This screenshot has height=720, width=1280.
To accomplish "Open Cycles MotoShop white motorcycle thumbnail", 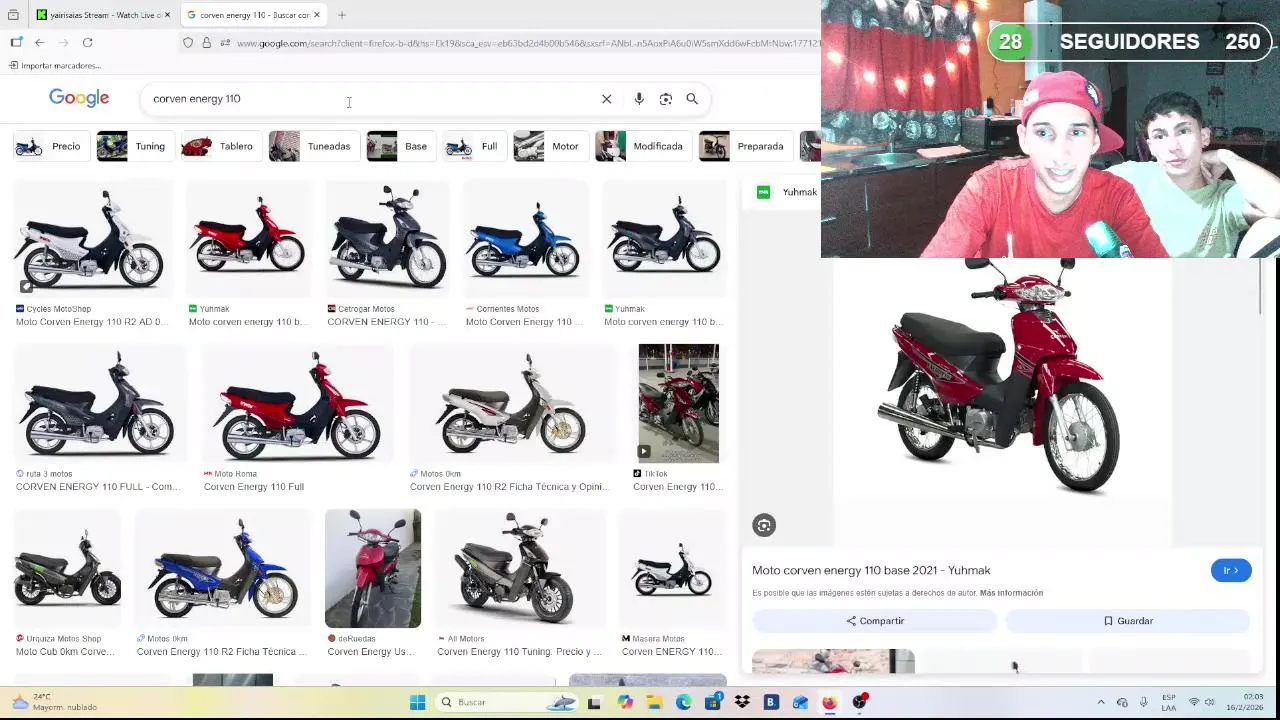I will point(90,240).
